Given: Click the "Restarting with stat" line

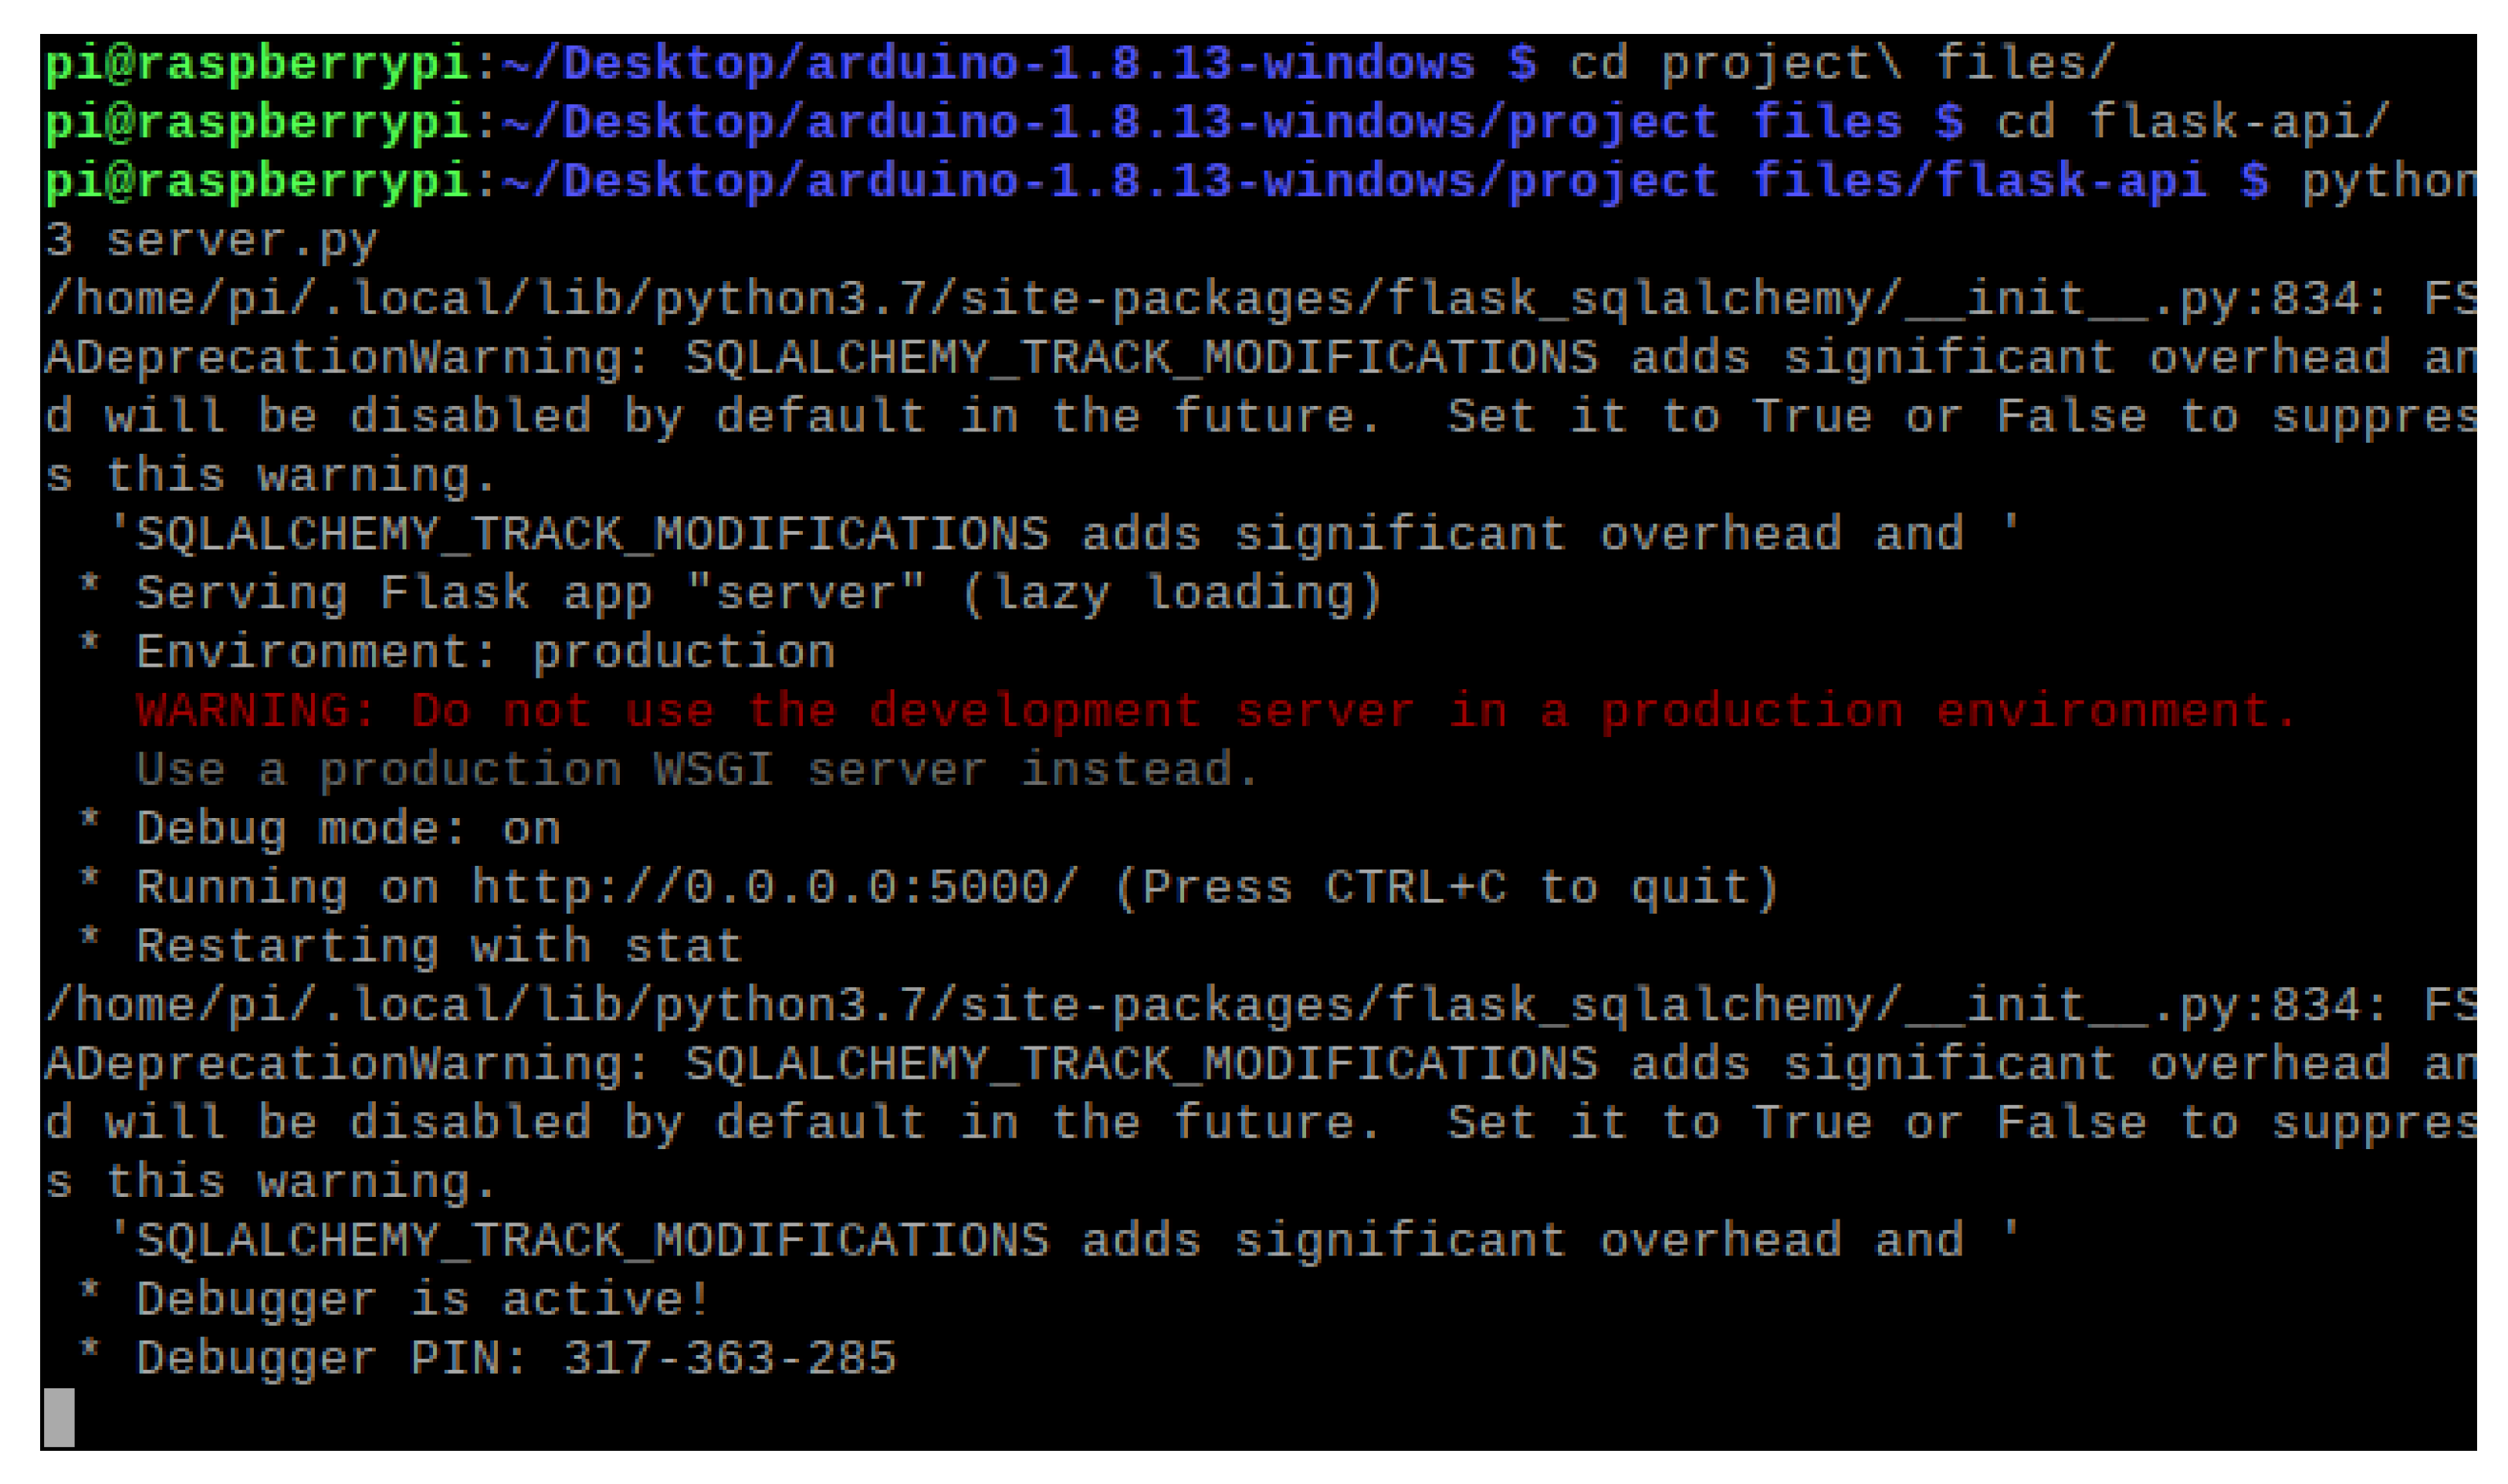Looking at the screenshot, I should click(438, 946).
